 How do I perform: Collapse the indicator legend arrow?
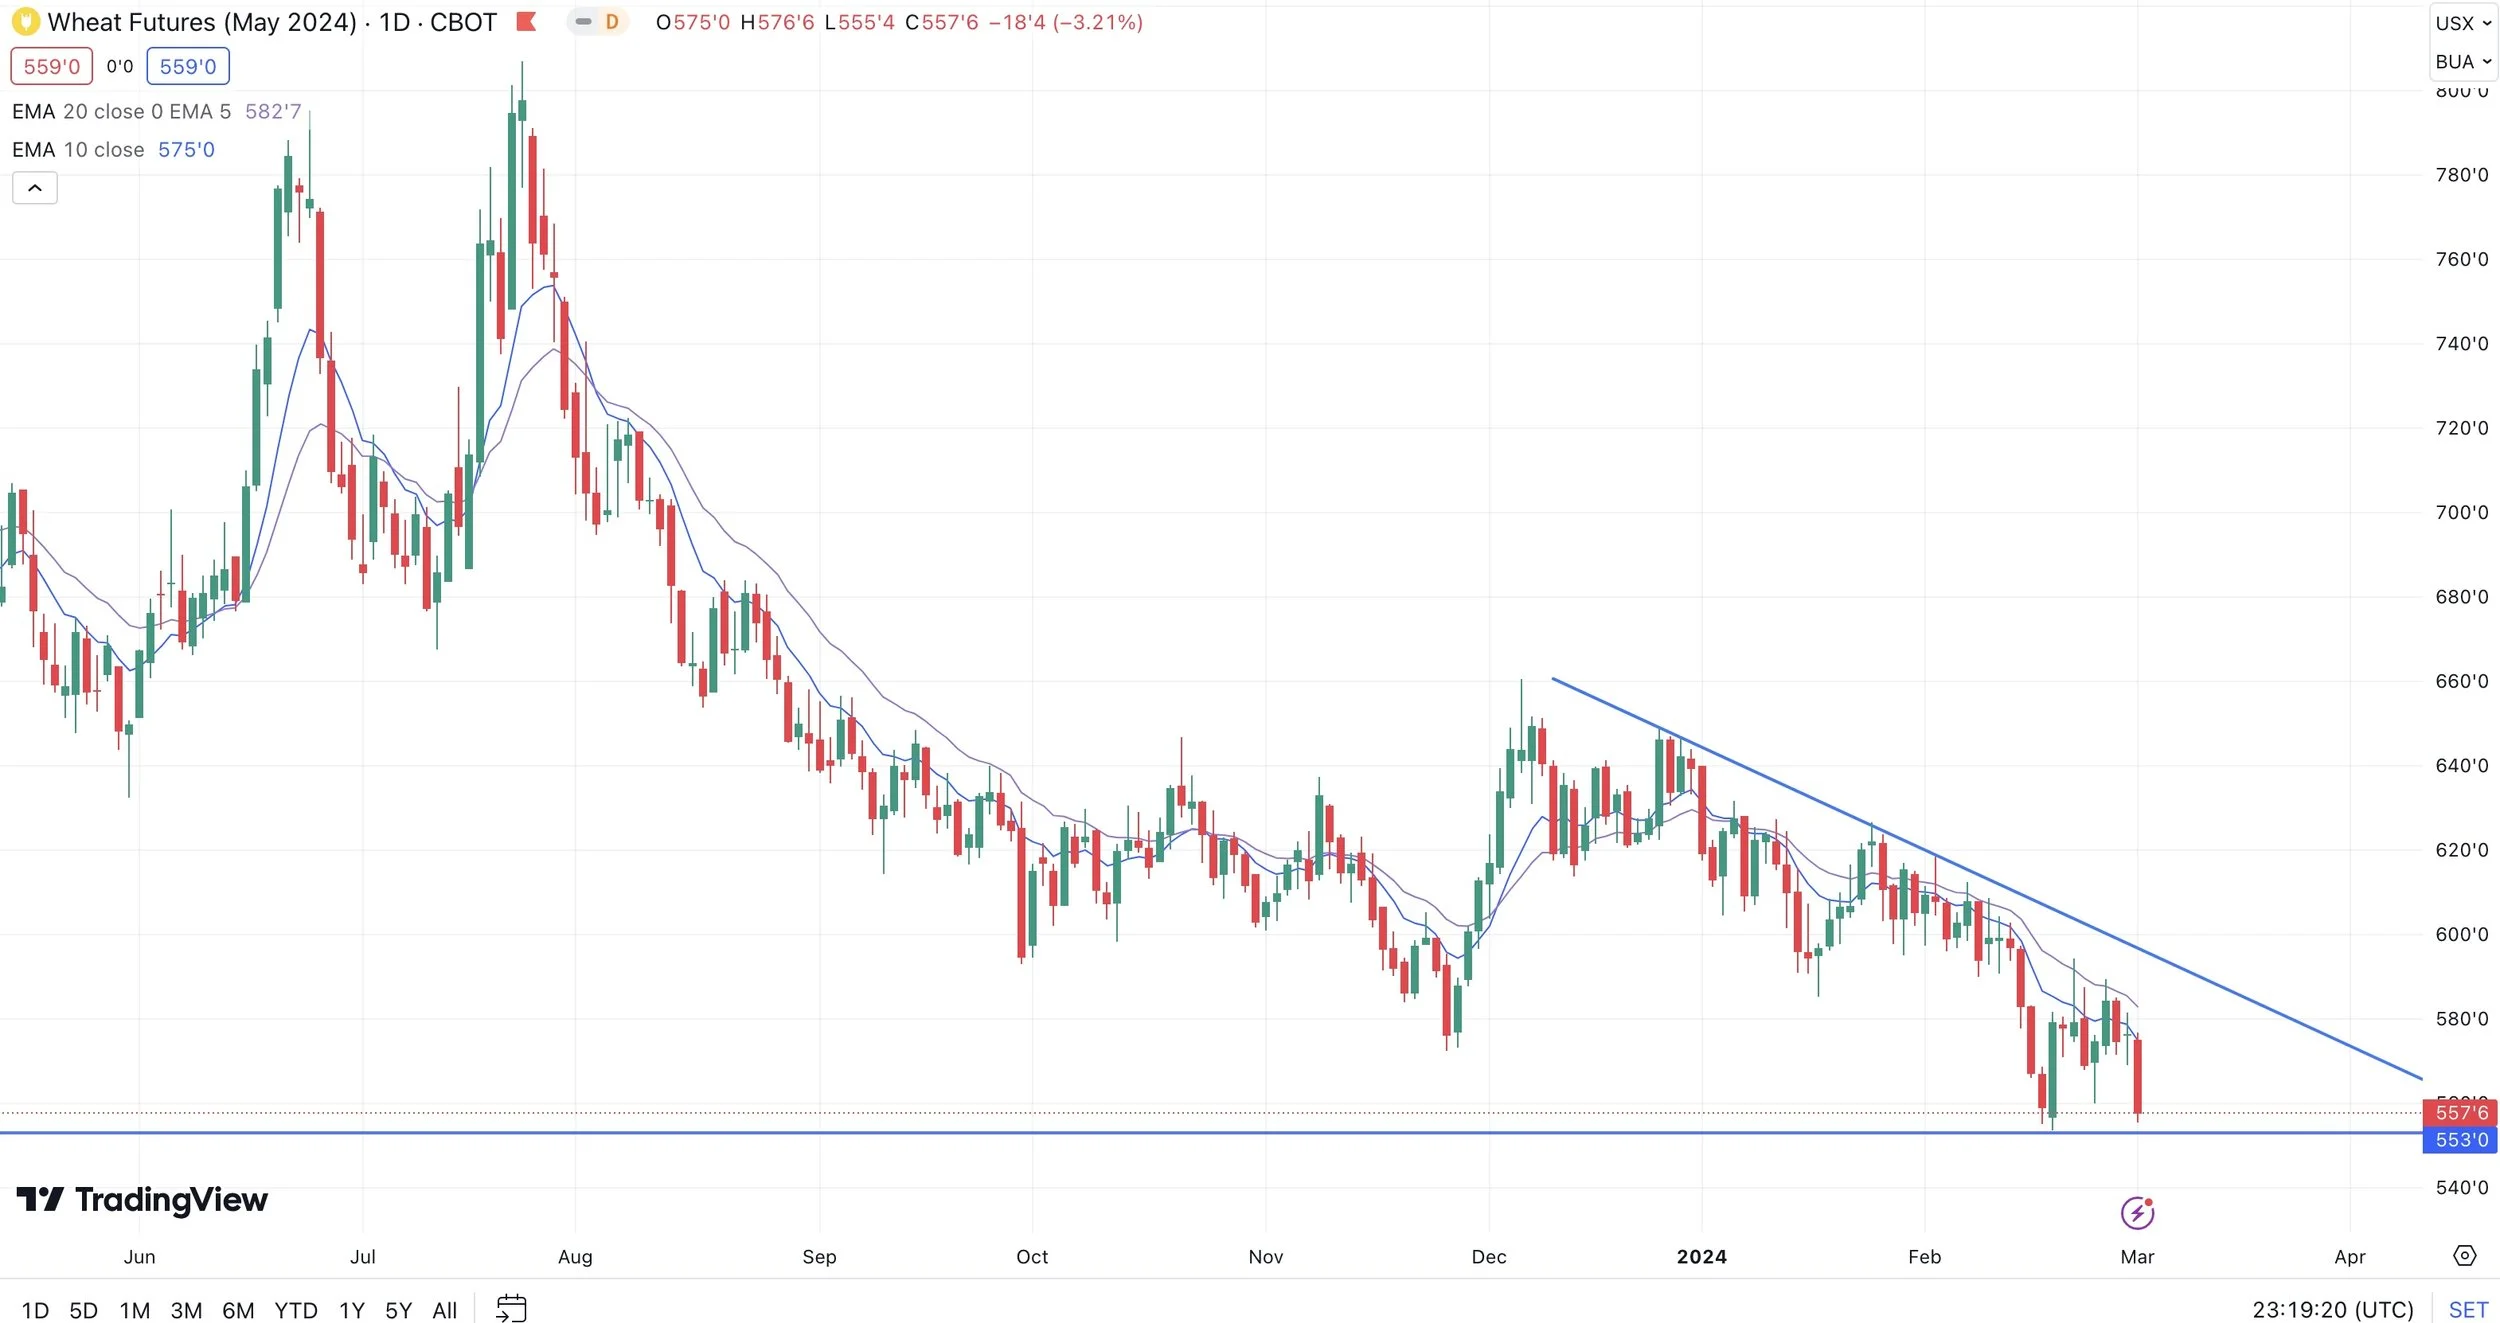[x=34, y=188]
